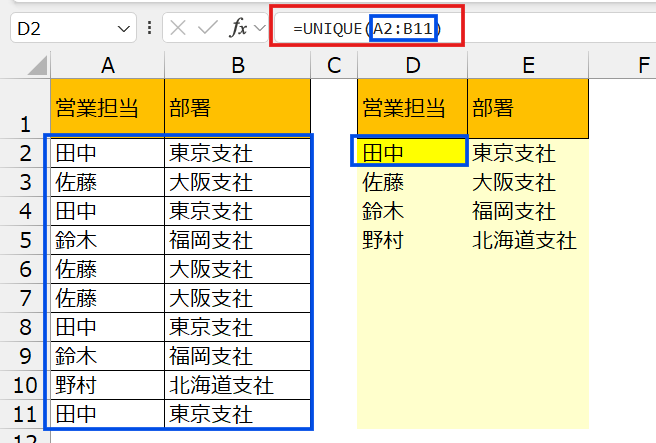Select cell B10 containing 北海道支社
Screen dimensions: 656x443
point(238,385)
